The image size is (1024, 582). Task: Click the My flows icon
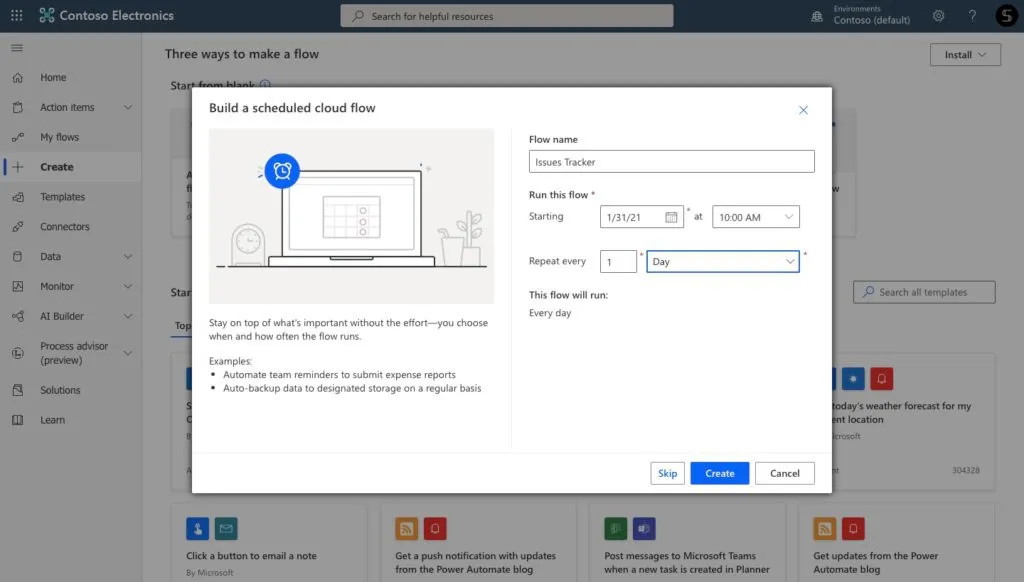pos(18,137)
